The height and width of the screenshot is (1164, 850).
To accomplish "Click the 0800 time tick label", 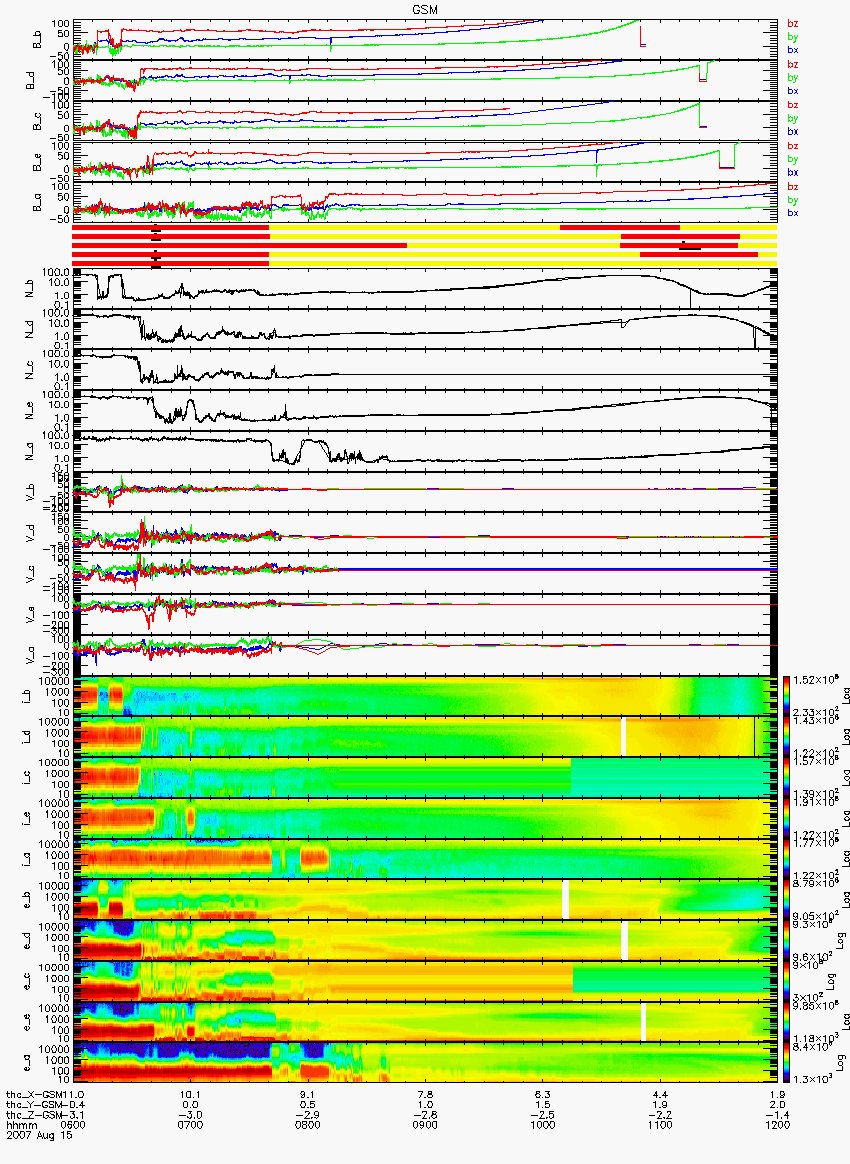I will pyautogui.click(x=307, y=1125).
